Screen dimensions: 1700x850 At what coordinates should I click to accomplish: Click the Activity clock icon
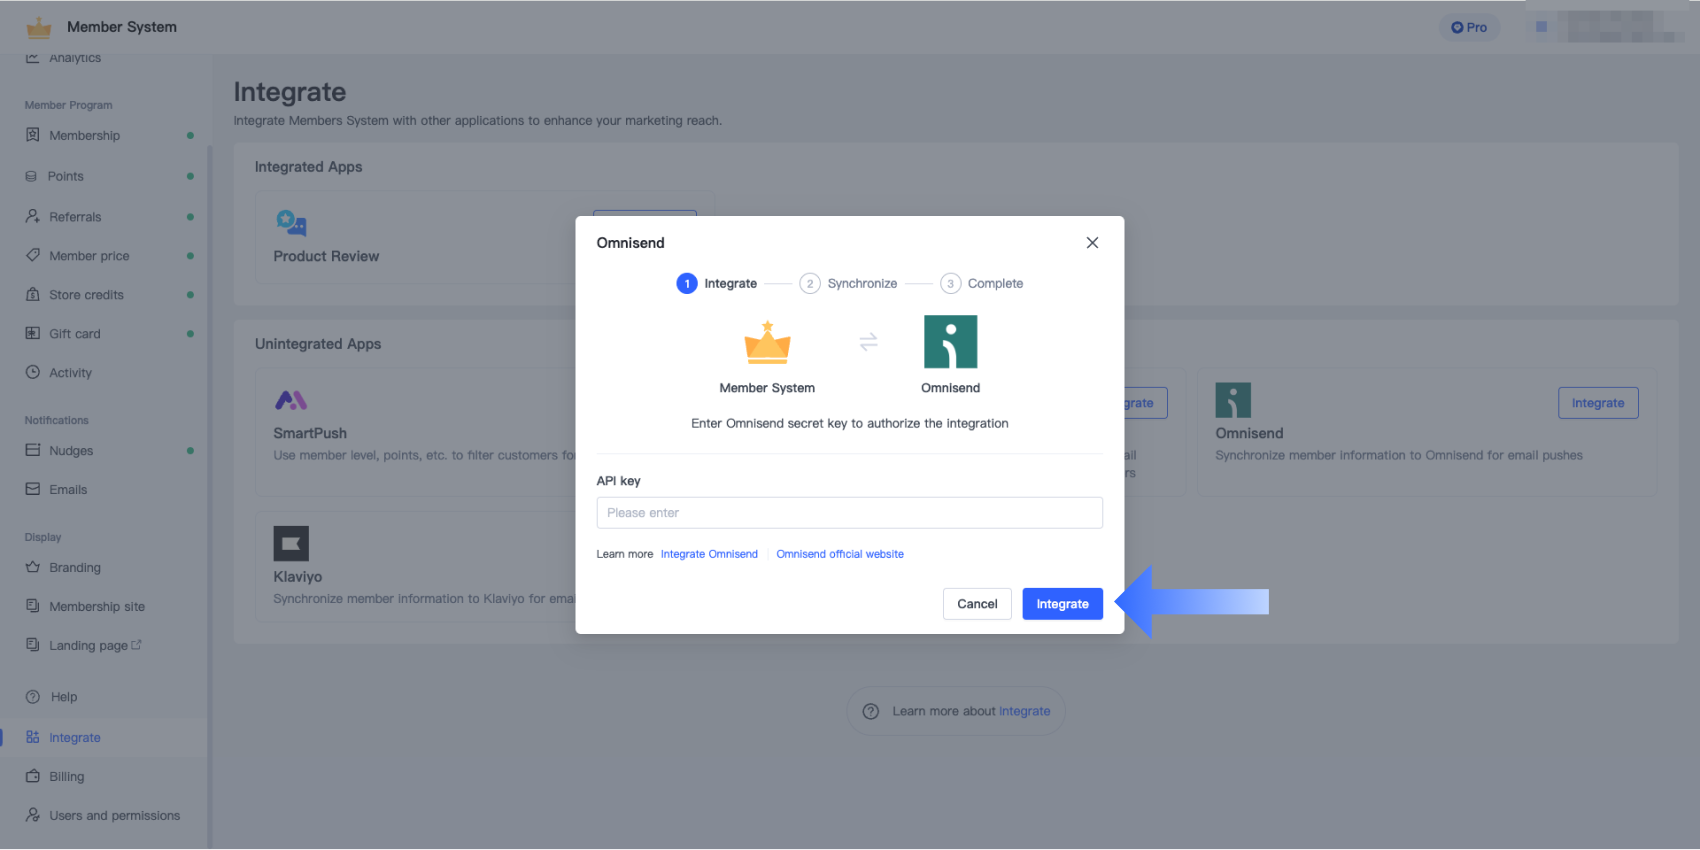[33, 372]
